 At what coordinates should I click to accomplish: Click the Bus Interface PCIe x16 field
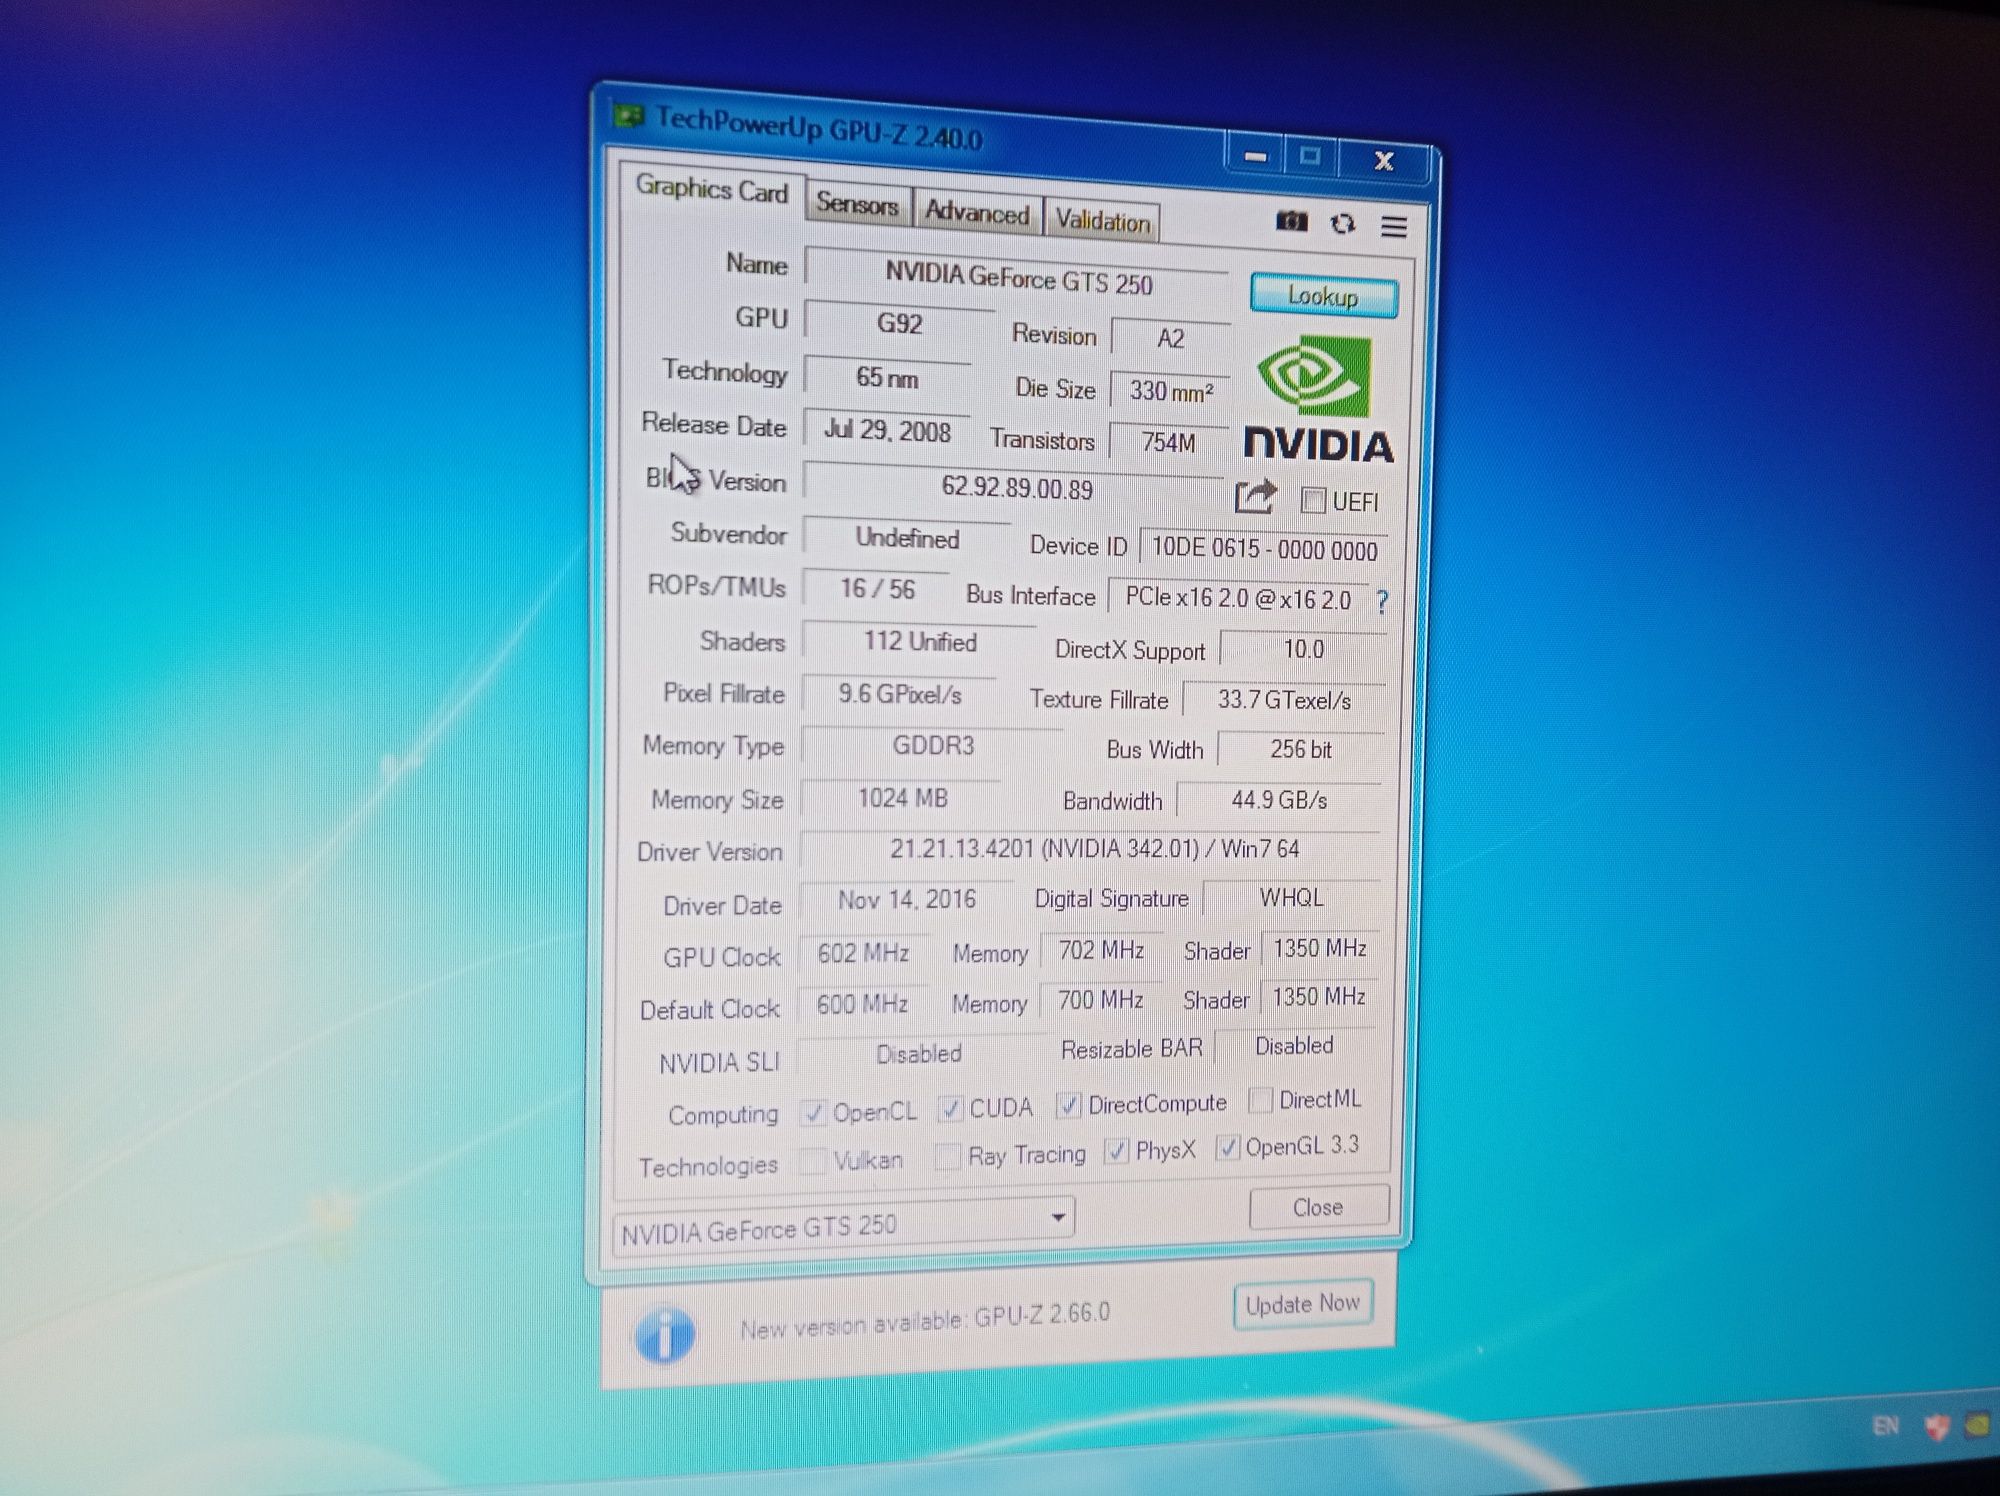pyautogui.click(x=1238, y=598)
